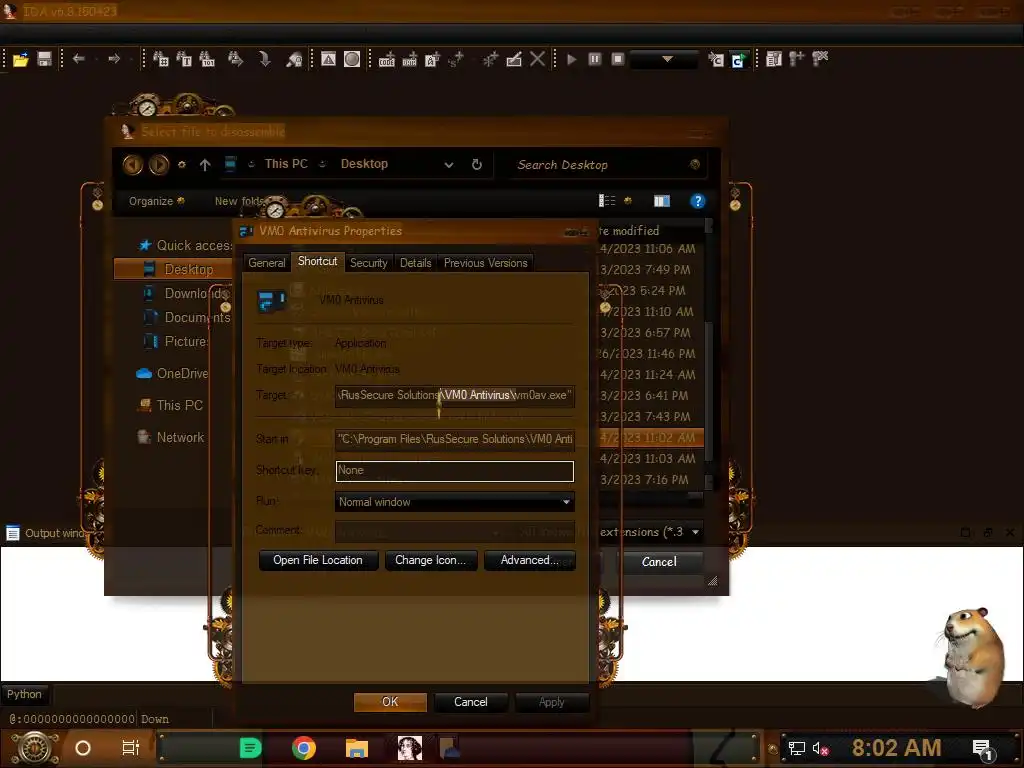This screenshot has height=768, width=1024.
Task: Click the CODE conversion toolbar icon
Action: [387, 59]
